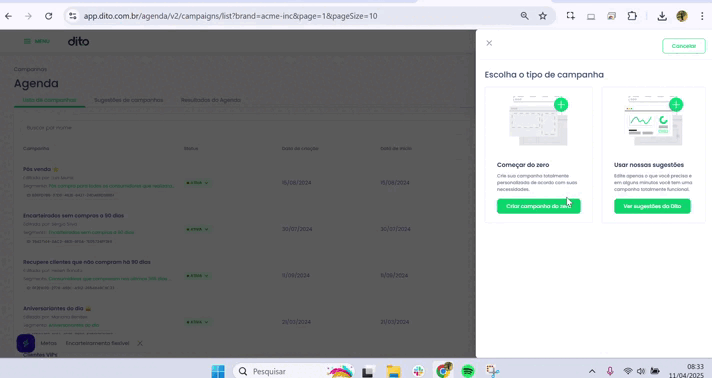Click the Encarteiramento flexível shortcut
Viewport: 712px width, 378px height.
pos(97,343)
